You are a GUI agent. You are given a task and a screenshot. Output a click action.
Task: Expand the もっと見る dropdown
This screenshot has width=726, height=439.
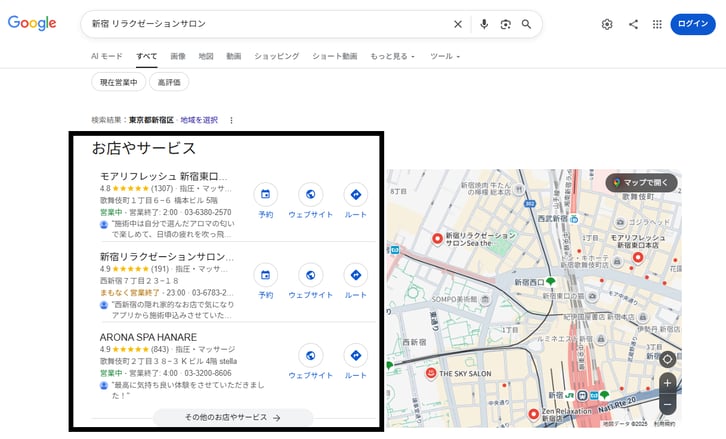coord(392,56)
